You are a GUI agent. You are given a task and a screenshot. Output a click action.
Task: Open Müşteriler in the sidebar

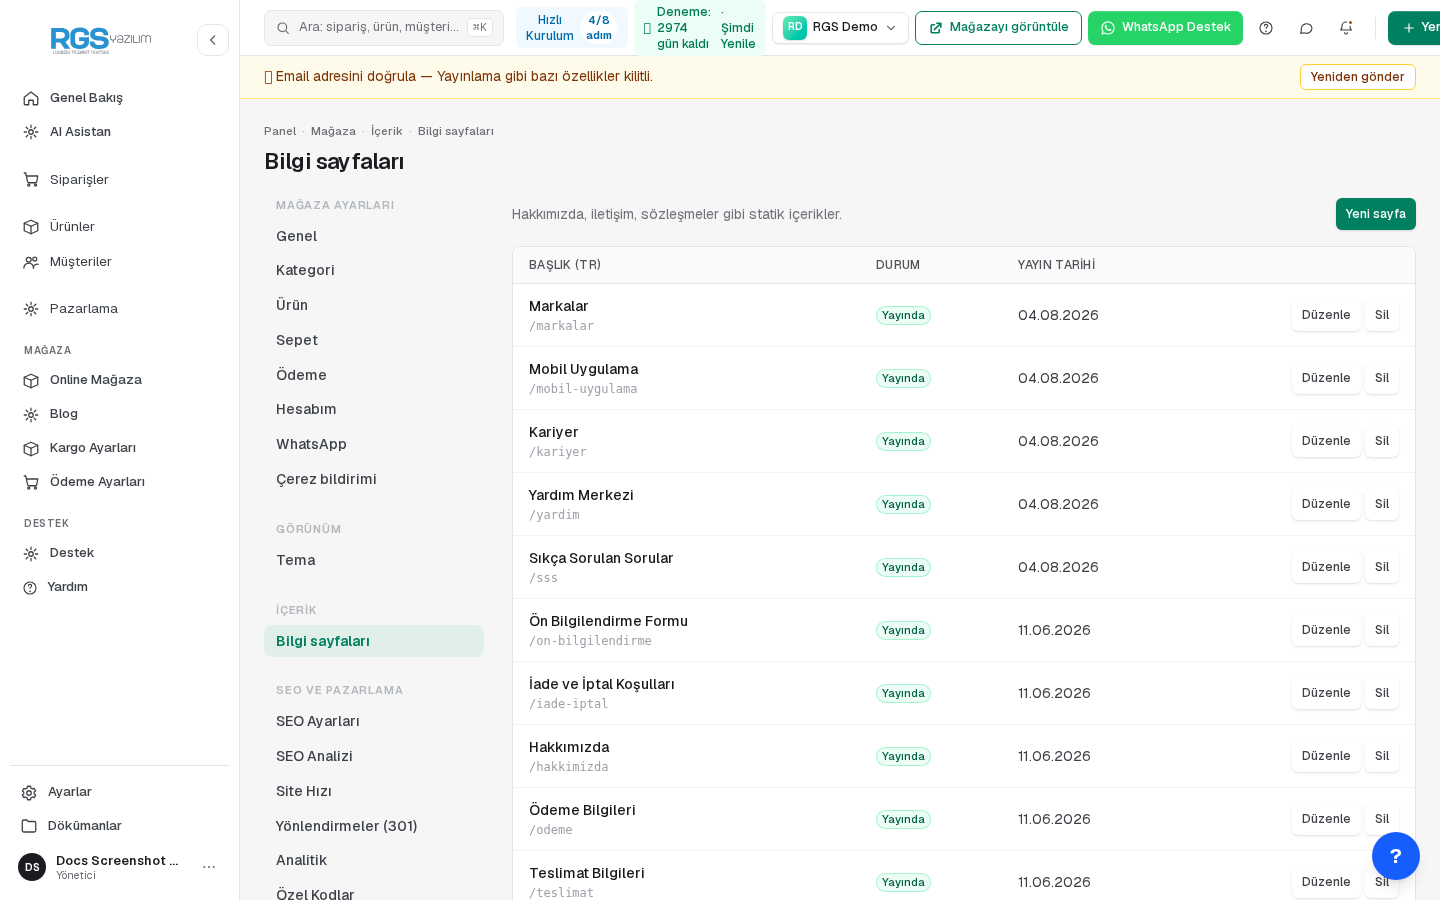click(x=119, y=262)
